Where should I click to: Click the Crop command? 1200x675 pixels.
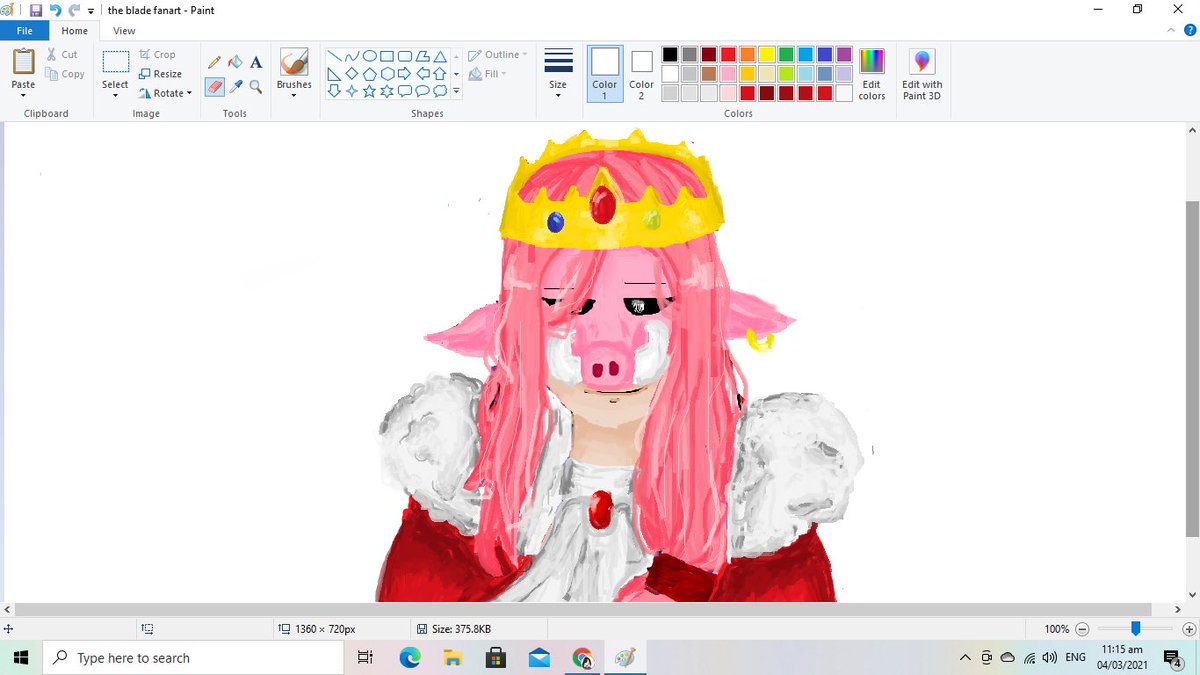pyautogui.click(x=157, y=55)
